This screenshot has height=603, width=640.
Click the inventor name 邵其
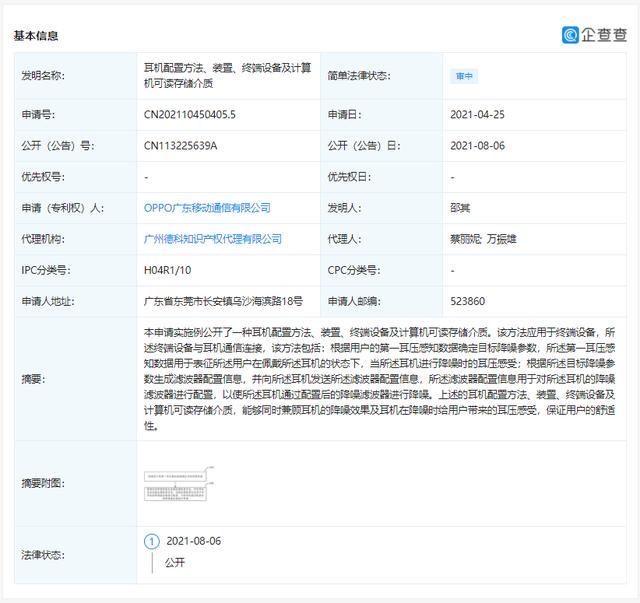pos(460,208)
